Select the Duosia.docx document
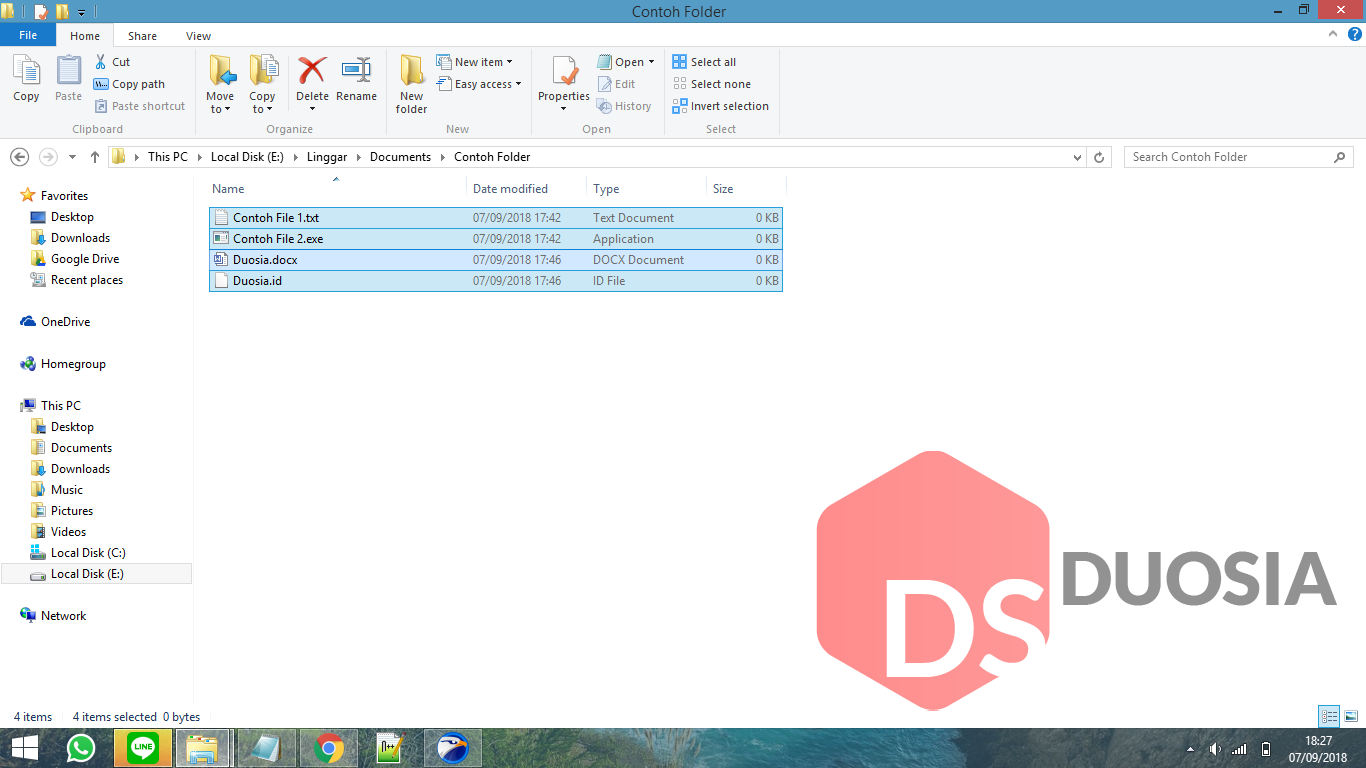The image size is (1366, 768). tap(496, 260)
